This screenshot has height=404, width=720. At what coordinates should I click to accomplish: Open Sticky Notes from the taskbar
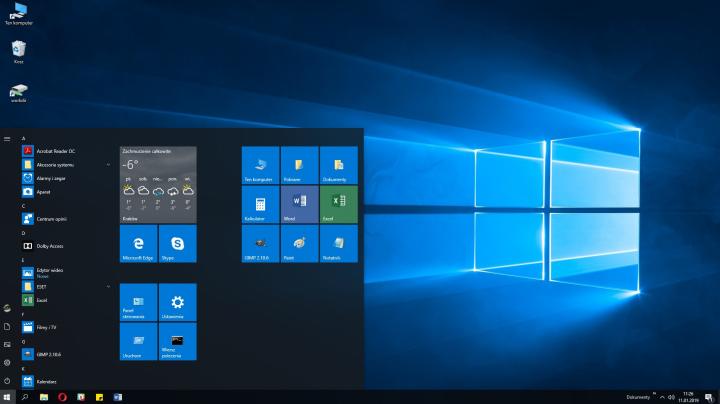pyautogui.click(x=99, y=397)
